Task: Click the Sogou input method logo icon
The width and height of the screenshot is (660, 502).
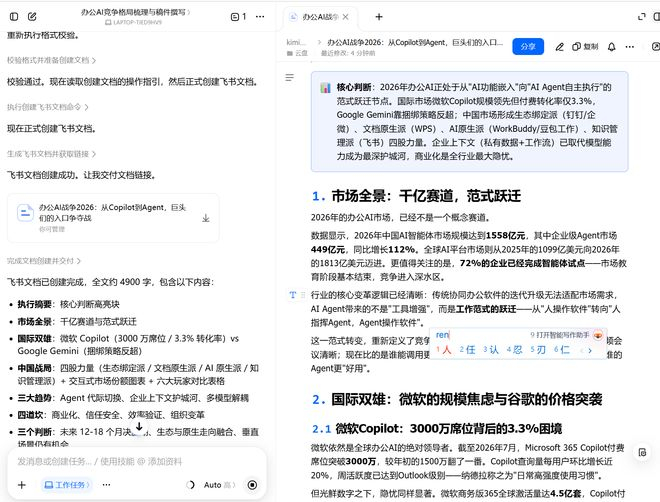Action: coord(598,335)
